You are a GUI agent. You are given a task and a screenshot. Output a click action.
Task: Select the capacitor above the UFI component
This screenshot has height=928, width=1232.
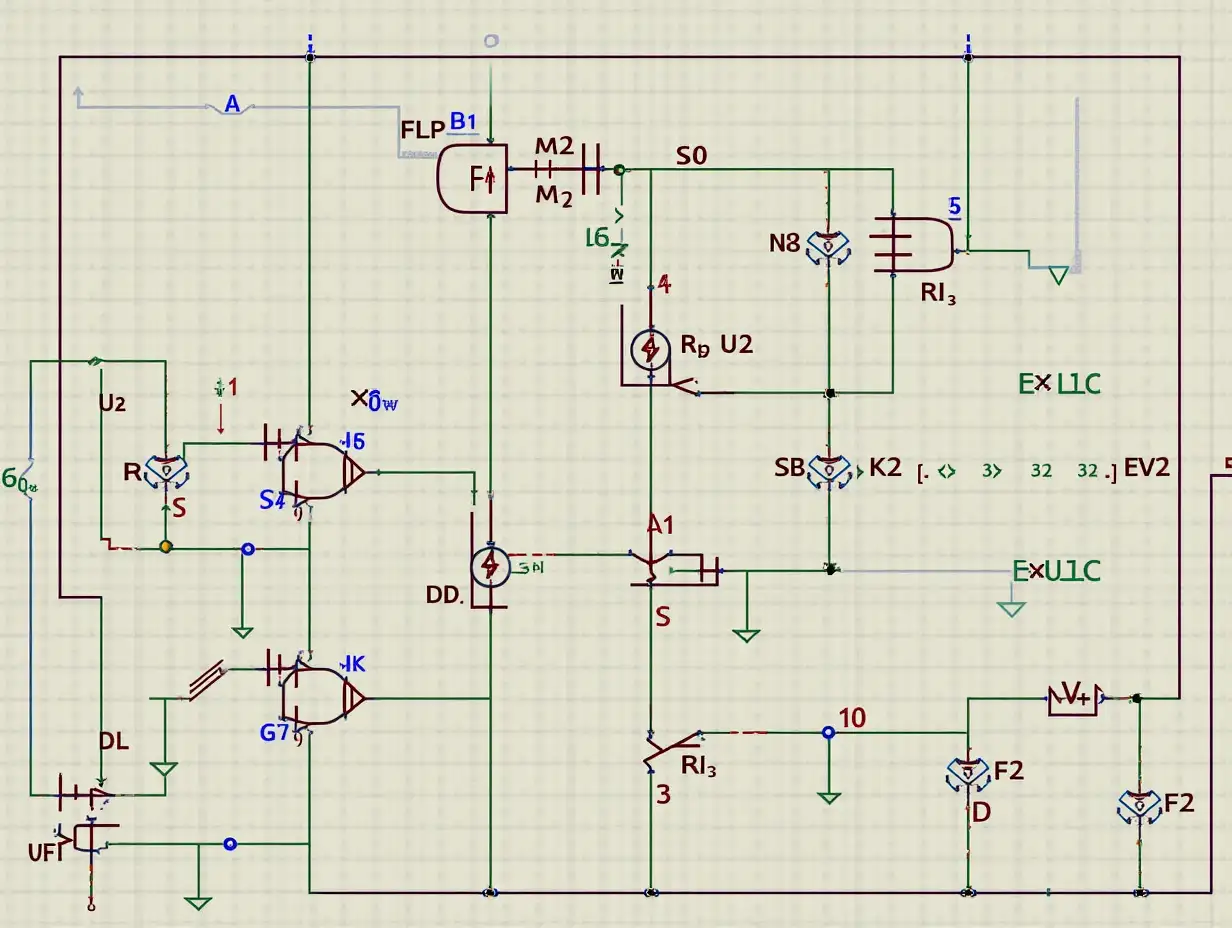pyautogui.click(x=70, y=795)
